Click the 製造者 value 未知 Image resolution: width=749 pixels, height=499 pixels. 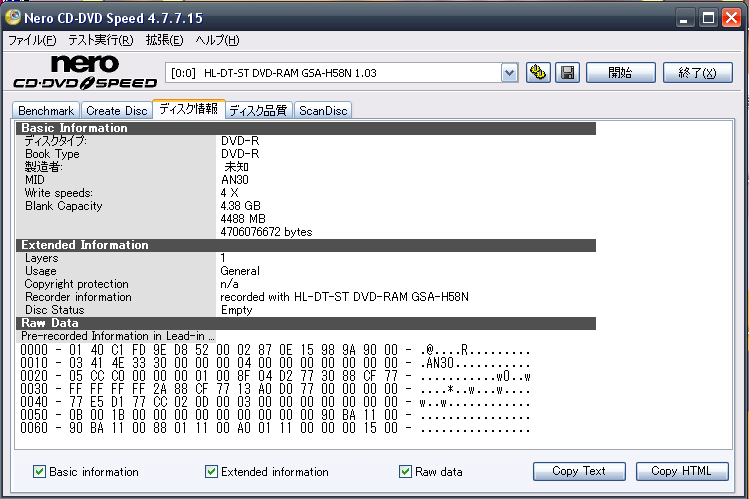[x=236, y=167]
